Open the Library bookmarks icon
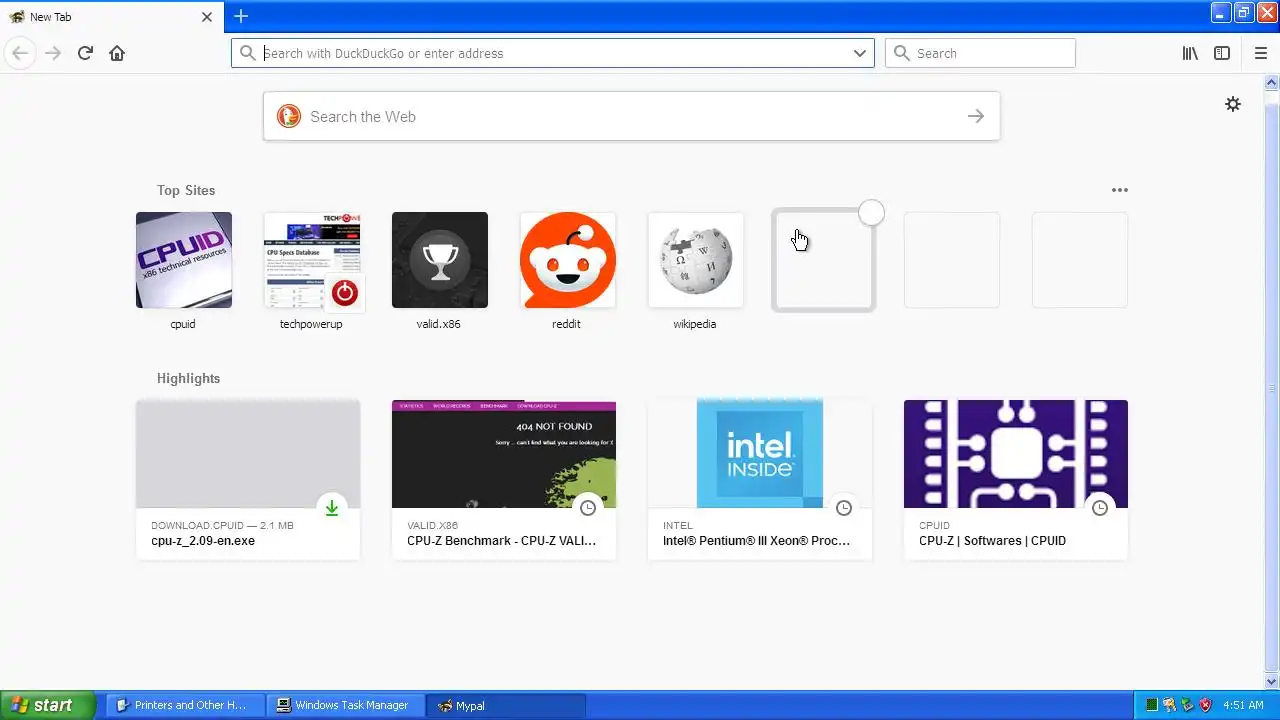Image resolution: width=1280 pixels, height=720 pixels. point(1190,53)
